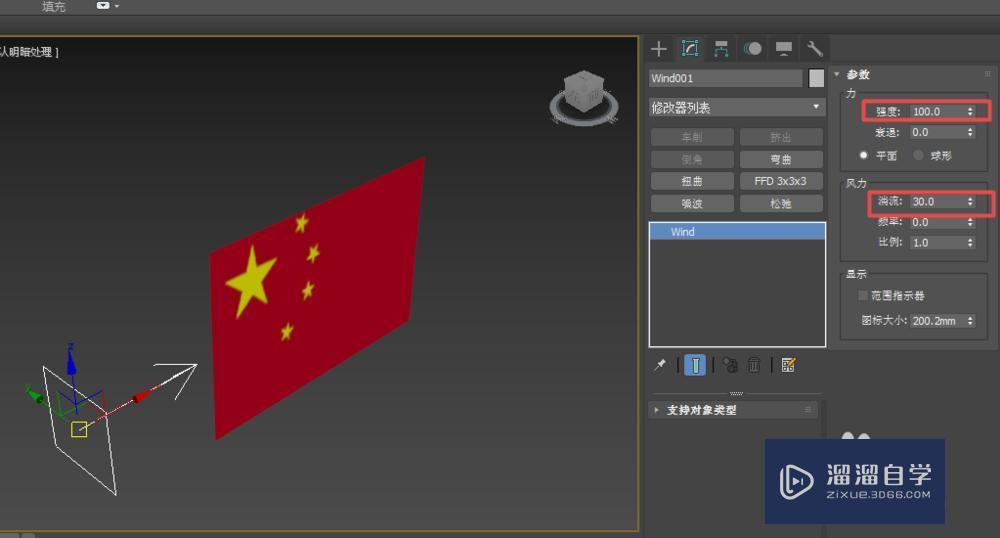Collapse the 参数 rollout

coord(858,75)
